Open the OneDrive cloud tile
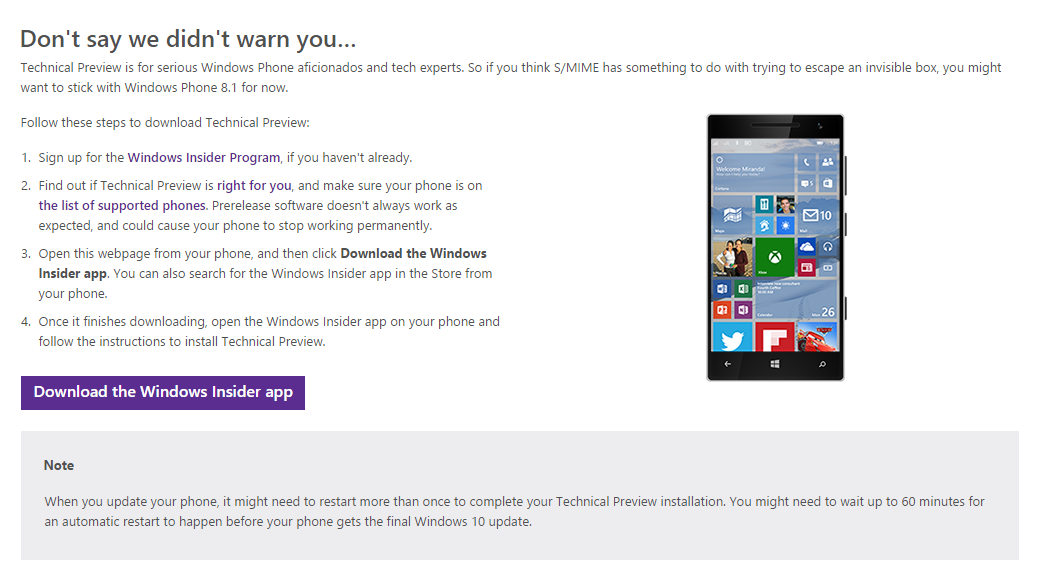 click(x=807, y=247)
